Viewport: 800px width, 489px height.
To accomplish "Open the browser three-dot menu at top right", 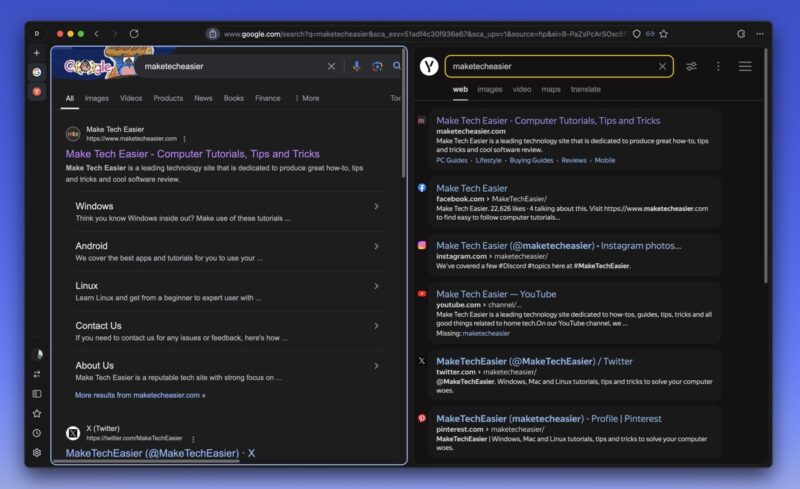I will coord(760,34).
